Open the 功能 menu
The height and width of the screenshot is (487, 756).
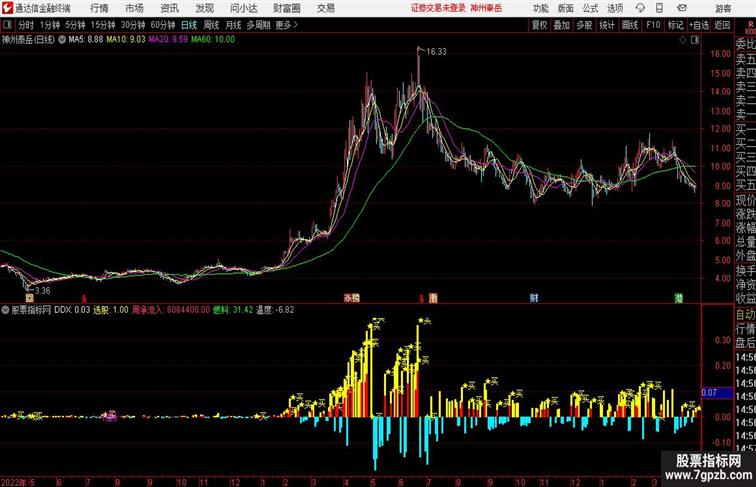point(541,8)
